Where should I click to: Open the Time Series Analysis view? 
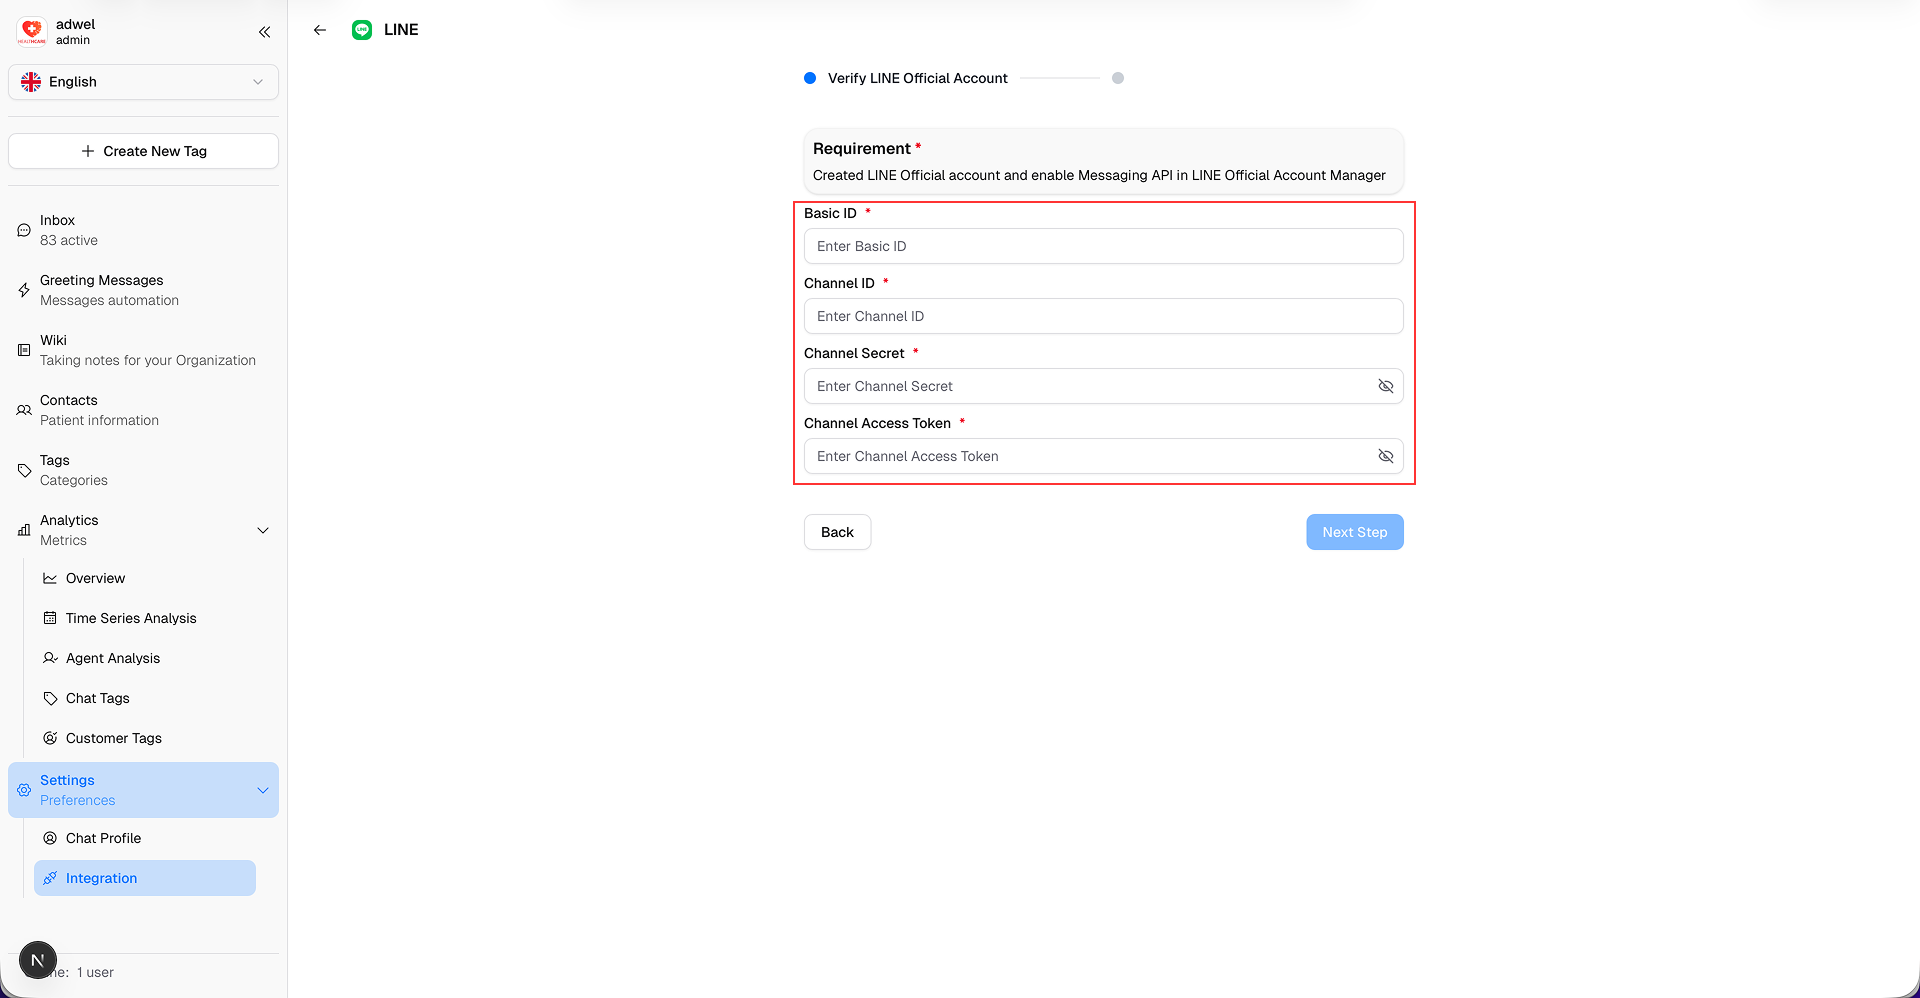[x=130, y=618]
